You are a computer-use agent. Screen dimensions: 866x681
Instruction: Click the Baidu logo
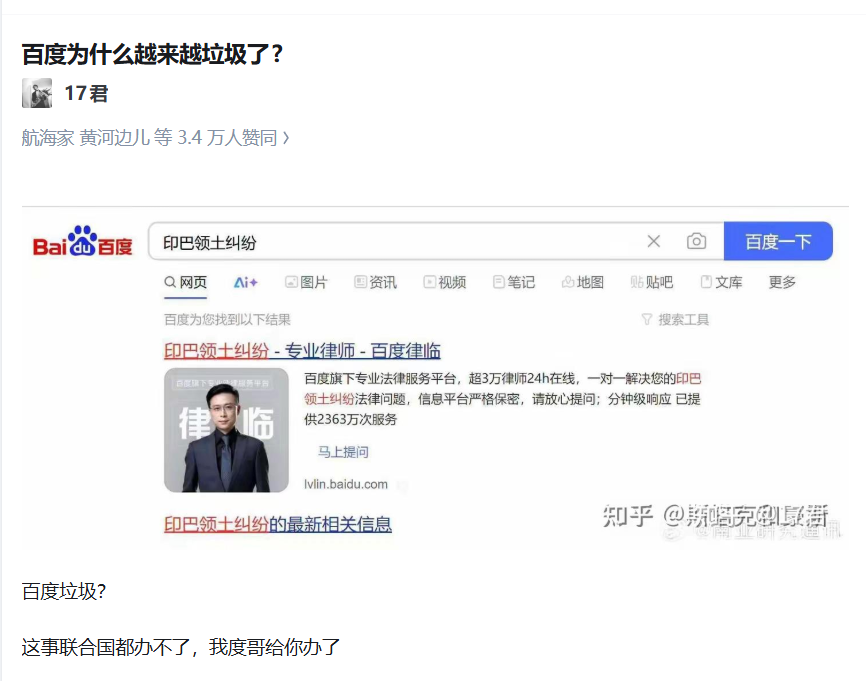pos(83,241)
